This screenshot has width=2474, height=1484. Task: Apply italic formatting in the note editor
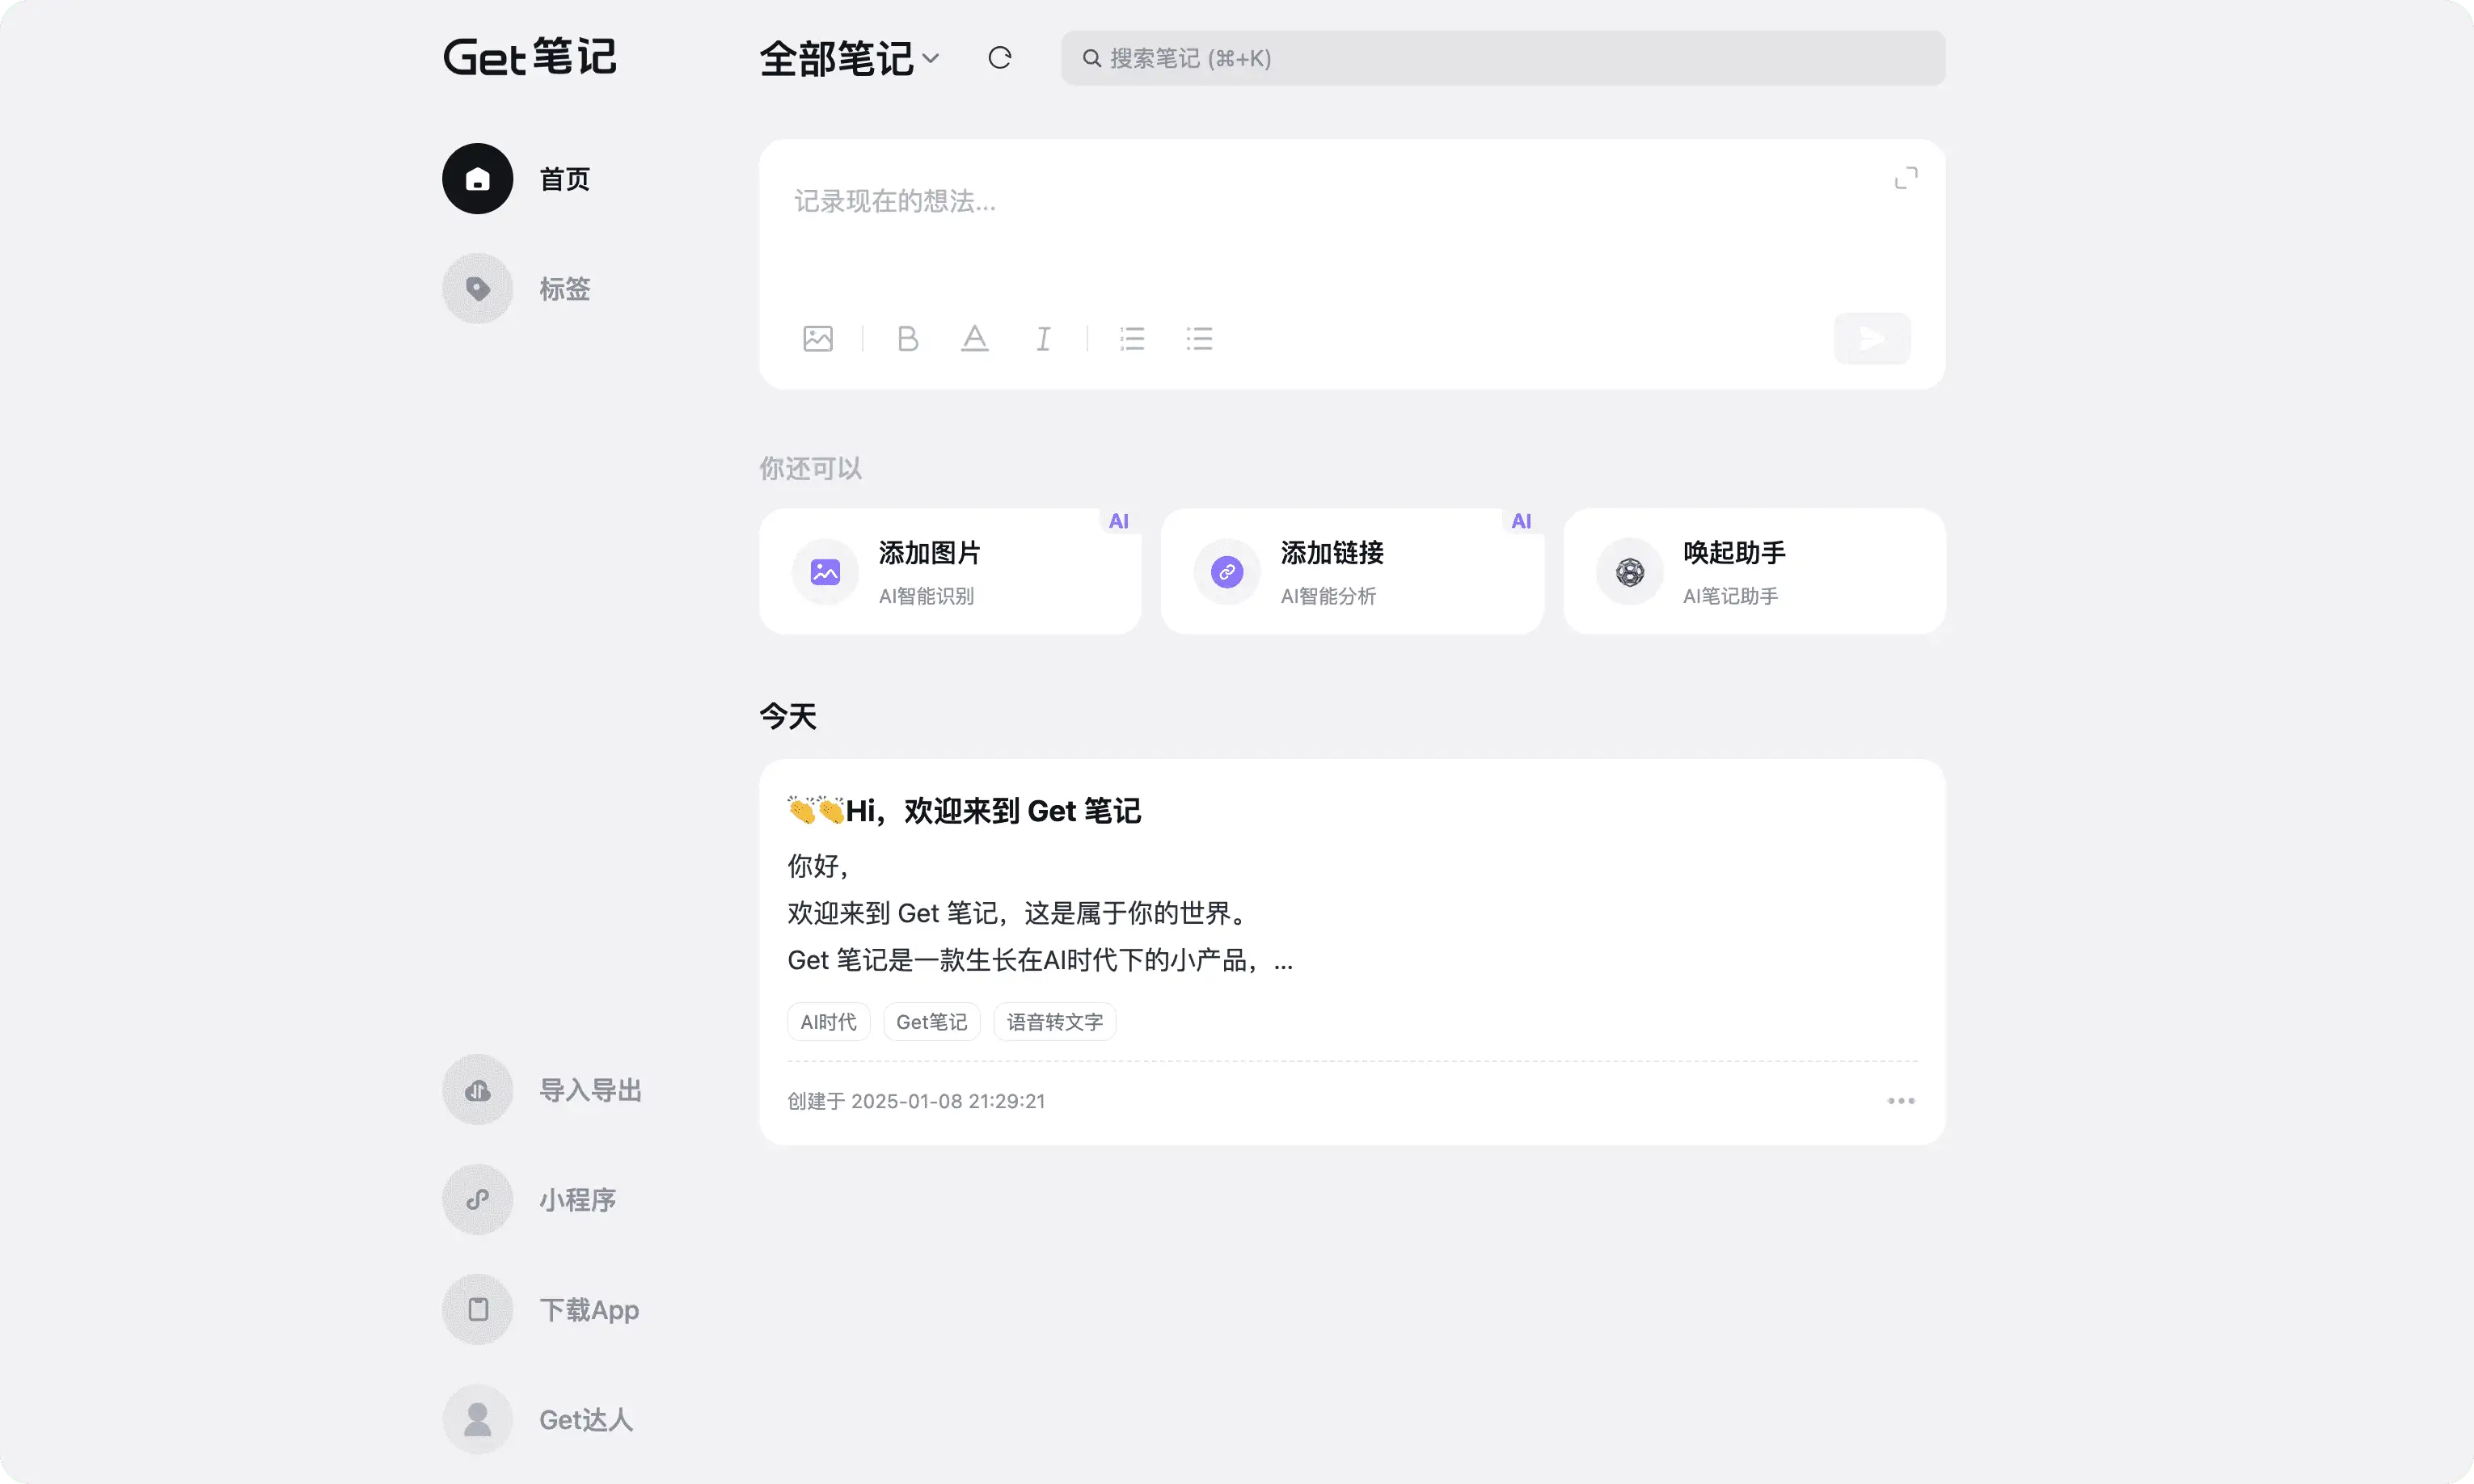(1042, 338)
